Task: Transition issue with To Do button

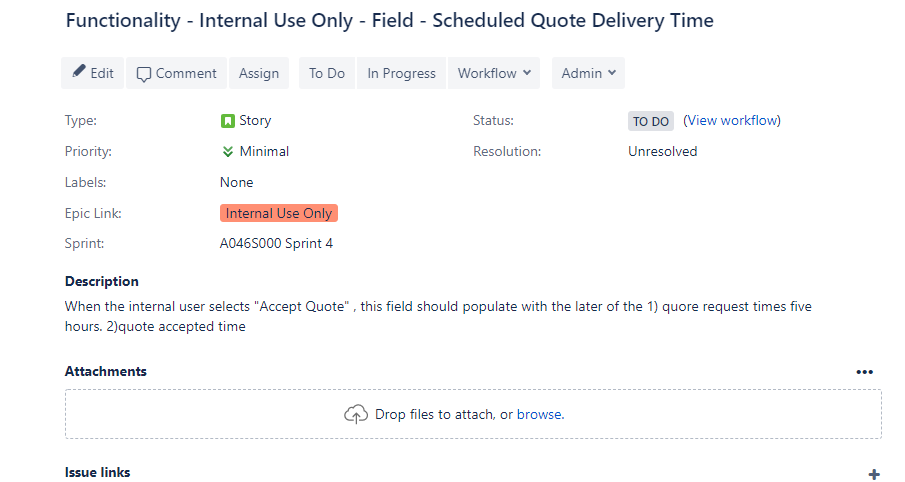Action: 327,73
